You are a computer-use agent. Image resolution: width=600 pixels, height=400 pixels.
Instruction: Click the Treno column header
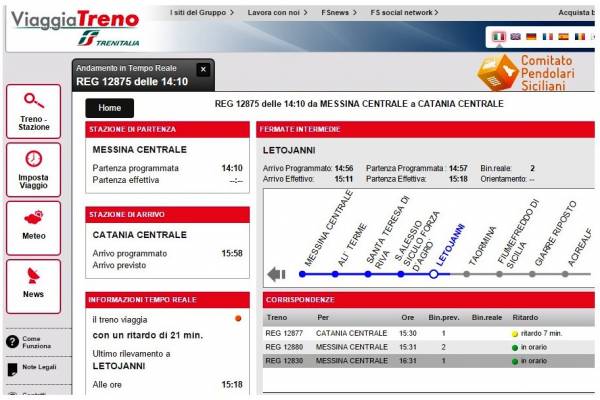(x=277, y=317)
